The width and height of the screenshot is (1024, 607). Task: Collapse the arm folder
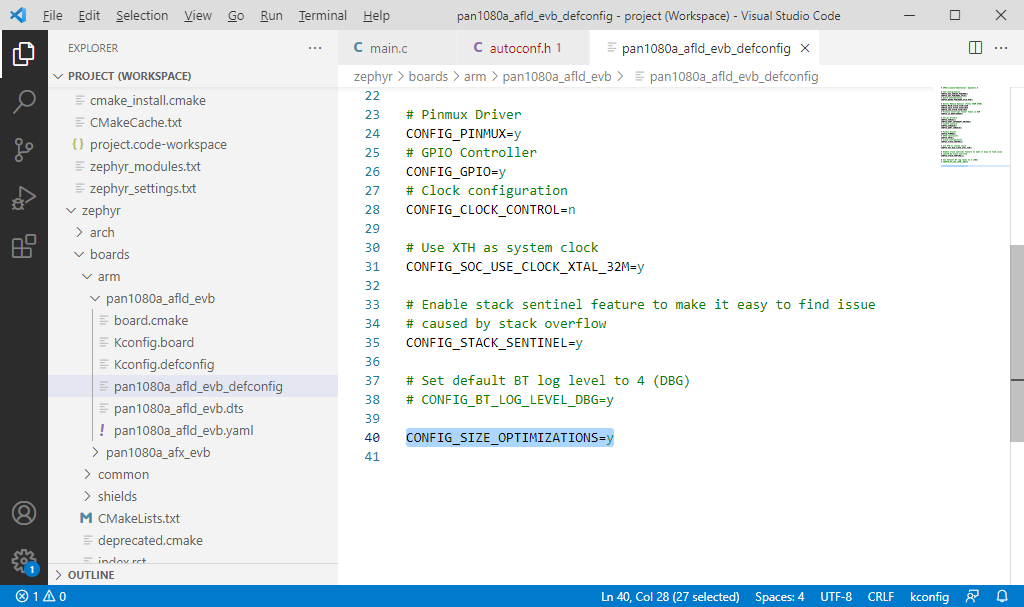(x=193, y=276)
